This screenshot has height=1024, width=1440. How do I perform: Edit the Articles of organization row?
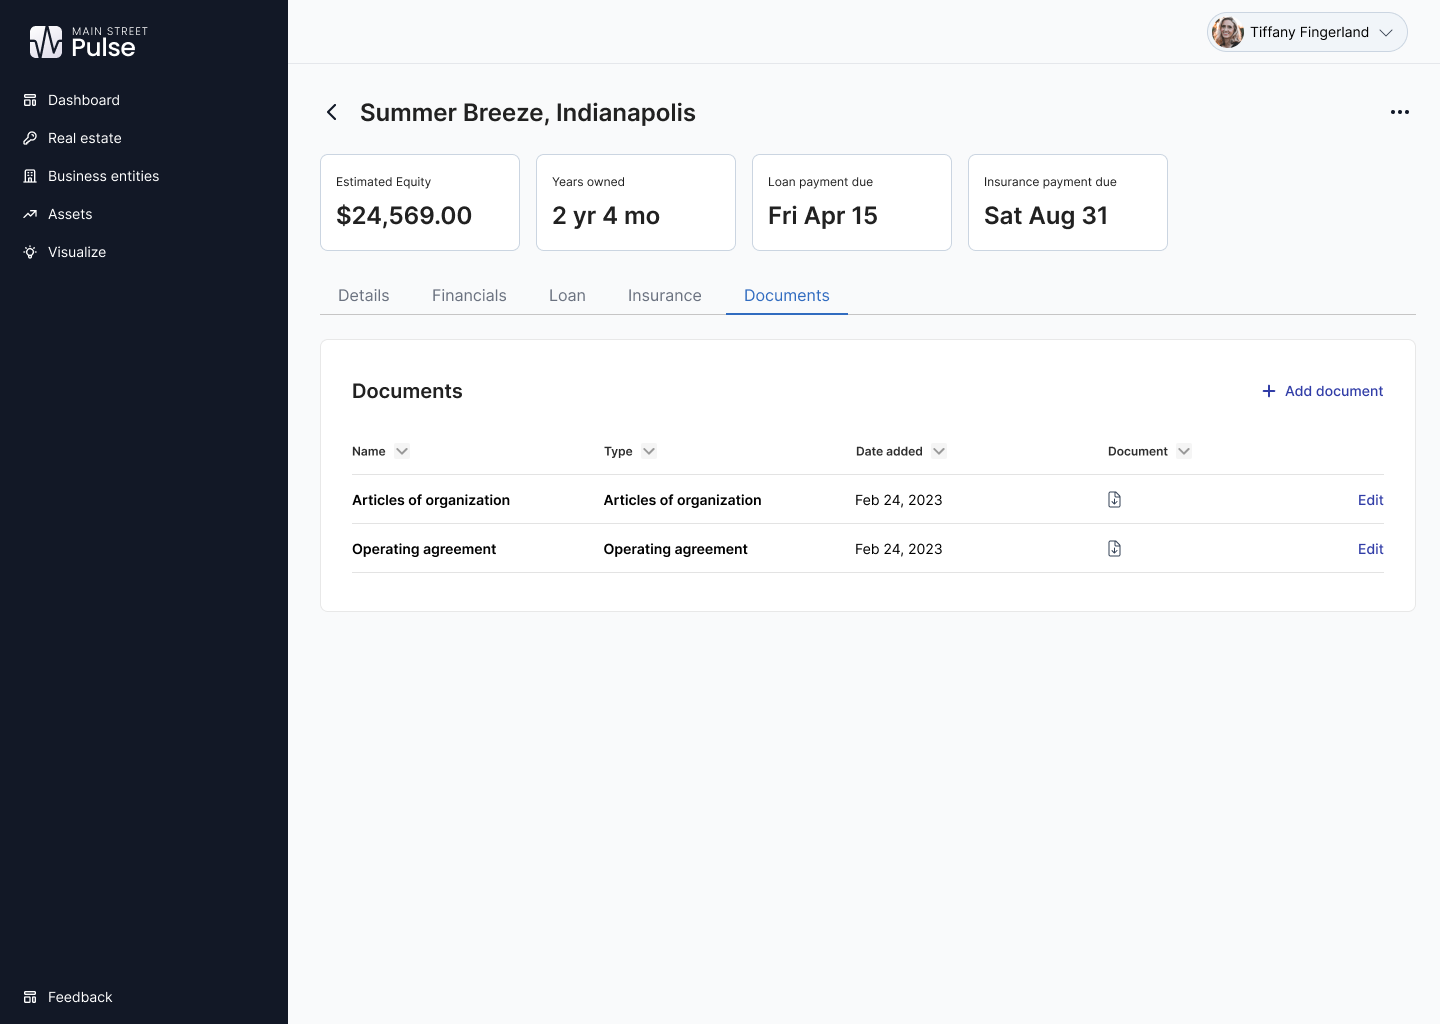tap(1371, 500)
